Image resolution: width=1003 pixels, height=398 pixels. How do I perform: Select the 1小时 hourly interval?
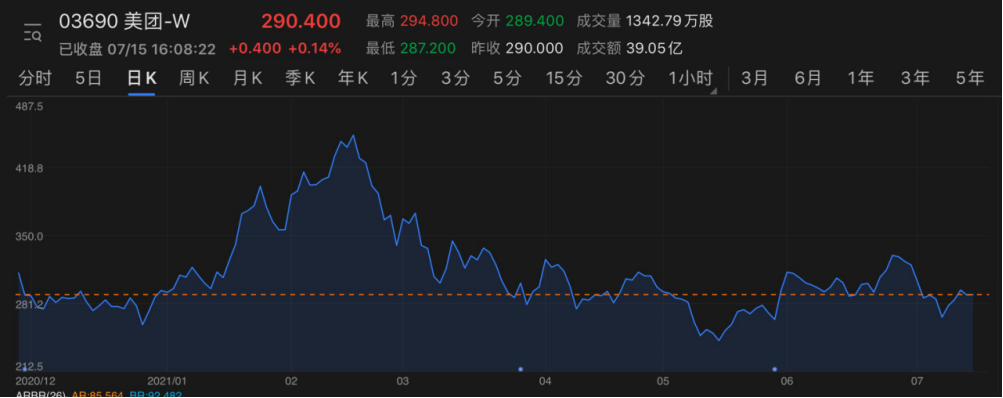click(690, 79)
